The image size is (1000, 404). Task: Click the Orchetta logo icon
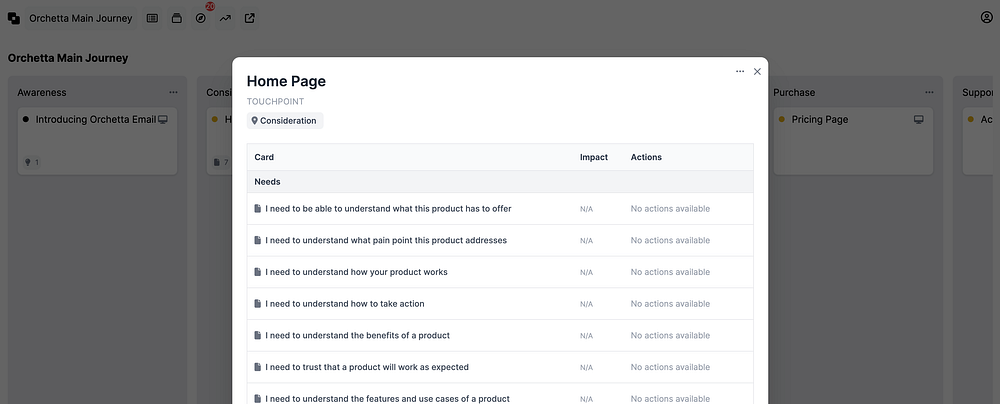(x=14, y=18)
